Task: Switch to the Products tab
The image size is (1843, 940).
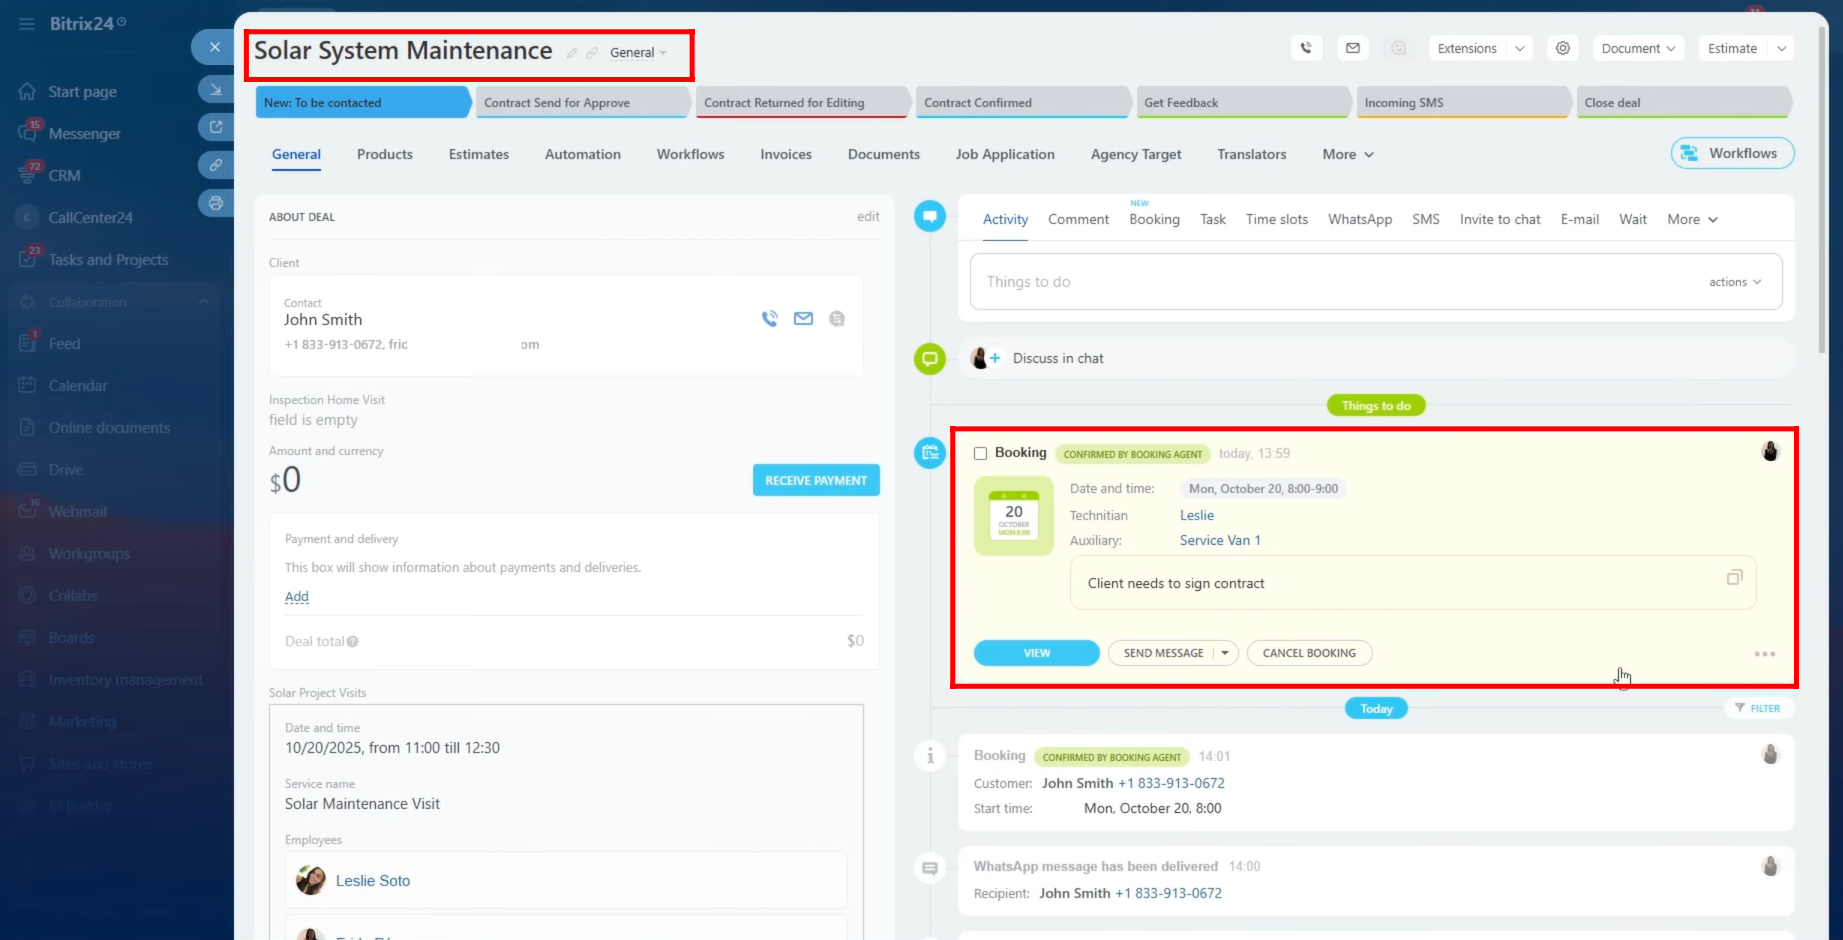Action: point(385,154)
